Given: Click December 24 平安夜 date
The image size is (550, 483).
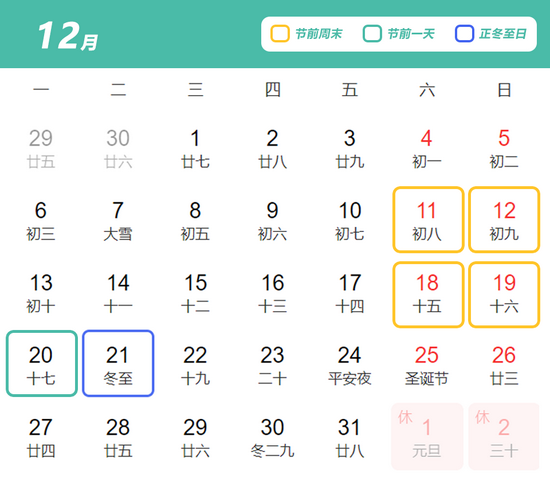Looking at the screenshot, I should click(x=349, y=365).
